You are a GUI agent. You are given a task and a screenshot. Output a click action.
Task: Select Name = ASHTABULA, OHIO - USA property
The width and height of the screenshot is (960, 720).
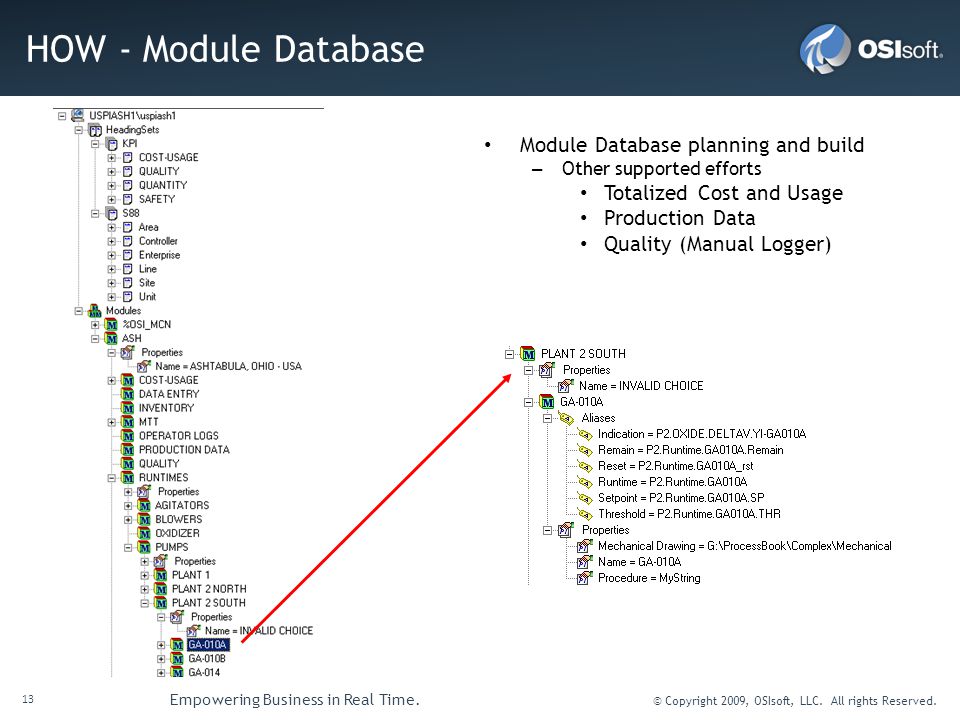(228, 366)
